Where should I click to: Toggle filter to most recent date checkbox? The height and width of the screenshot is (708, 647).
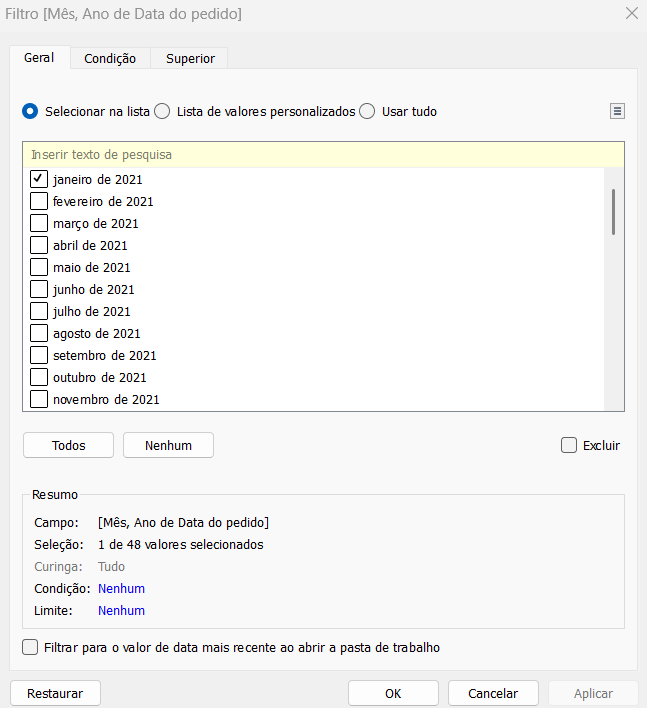click(30, 647)
